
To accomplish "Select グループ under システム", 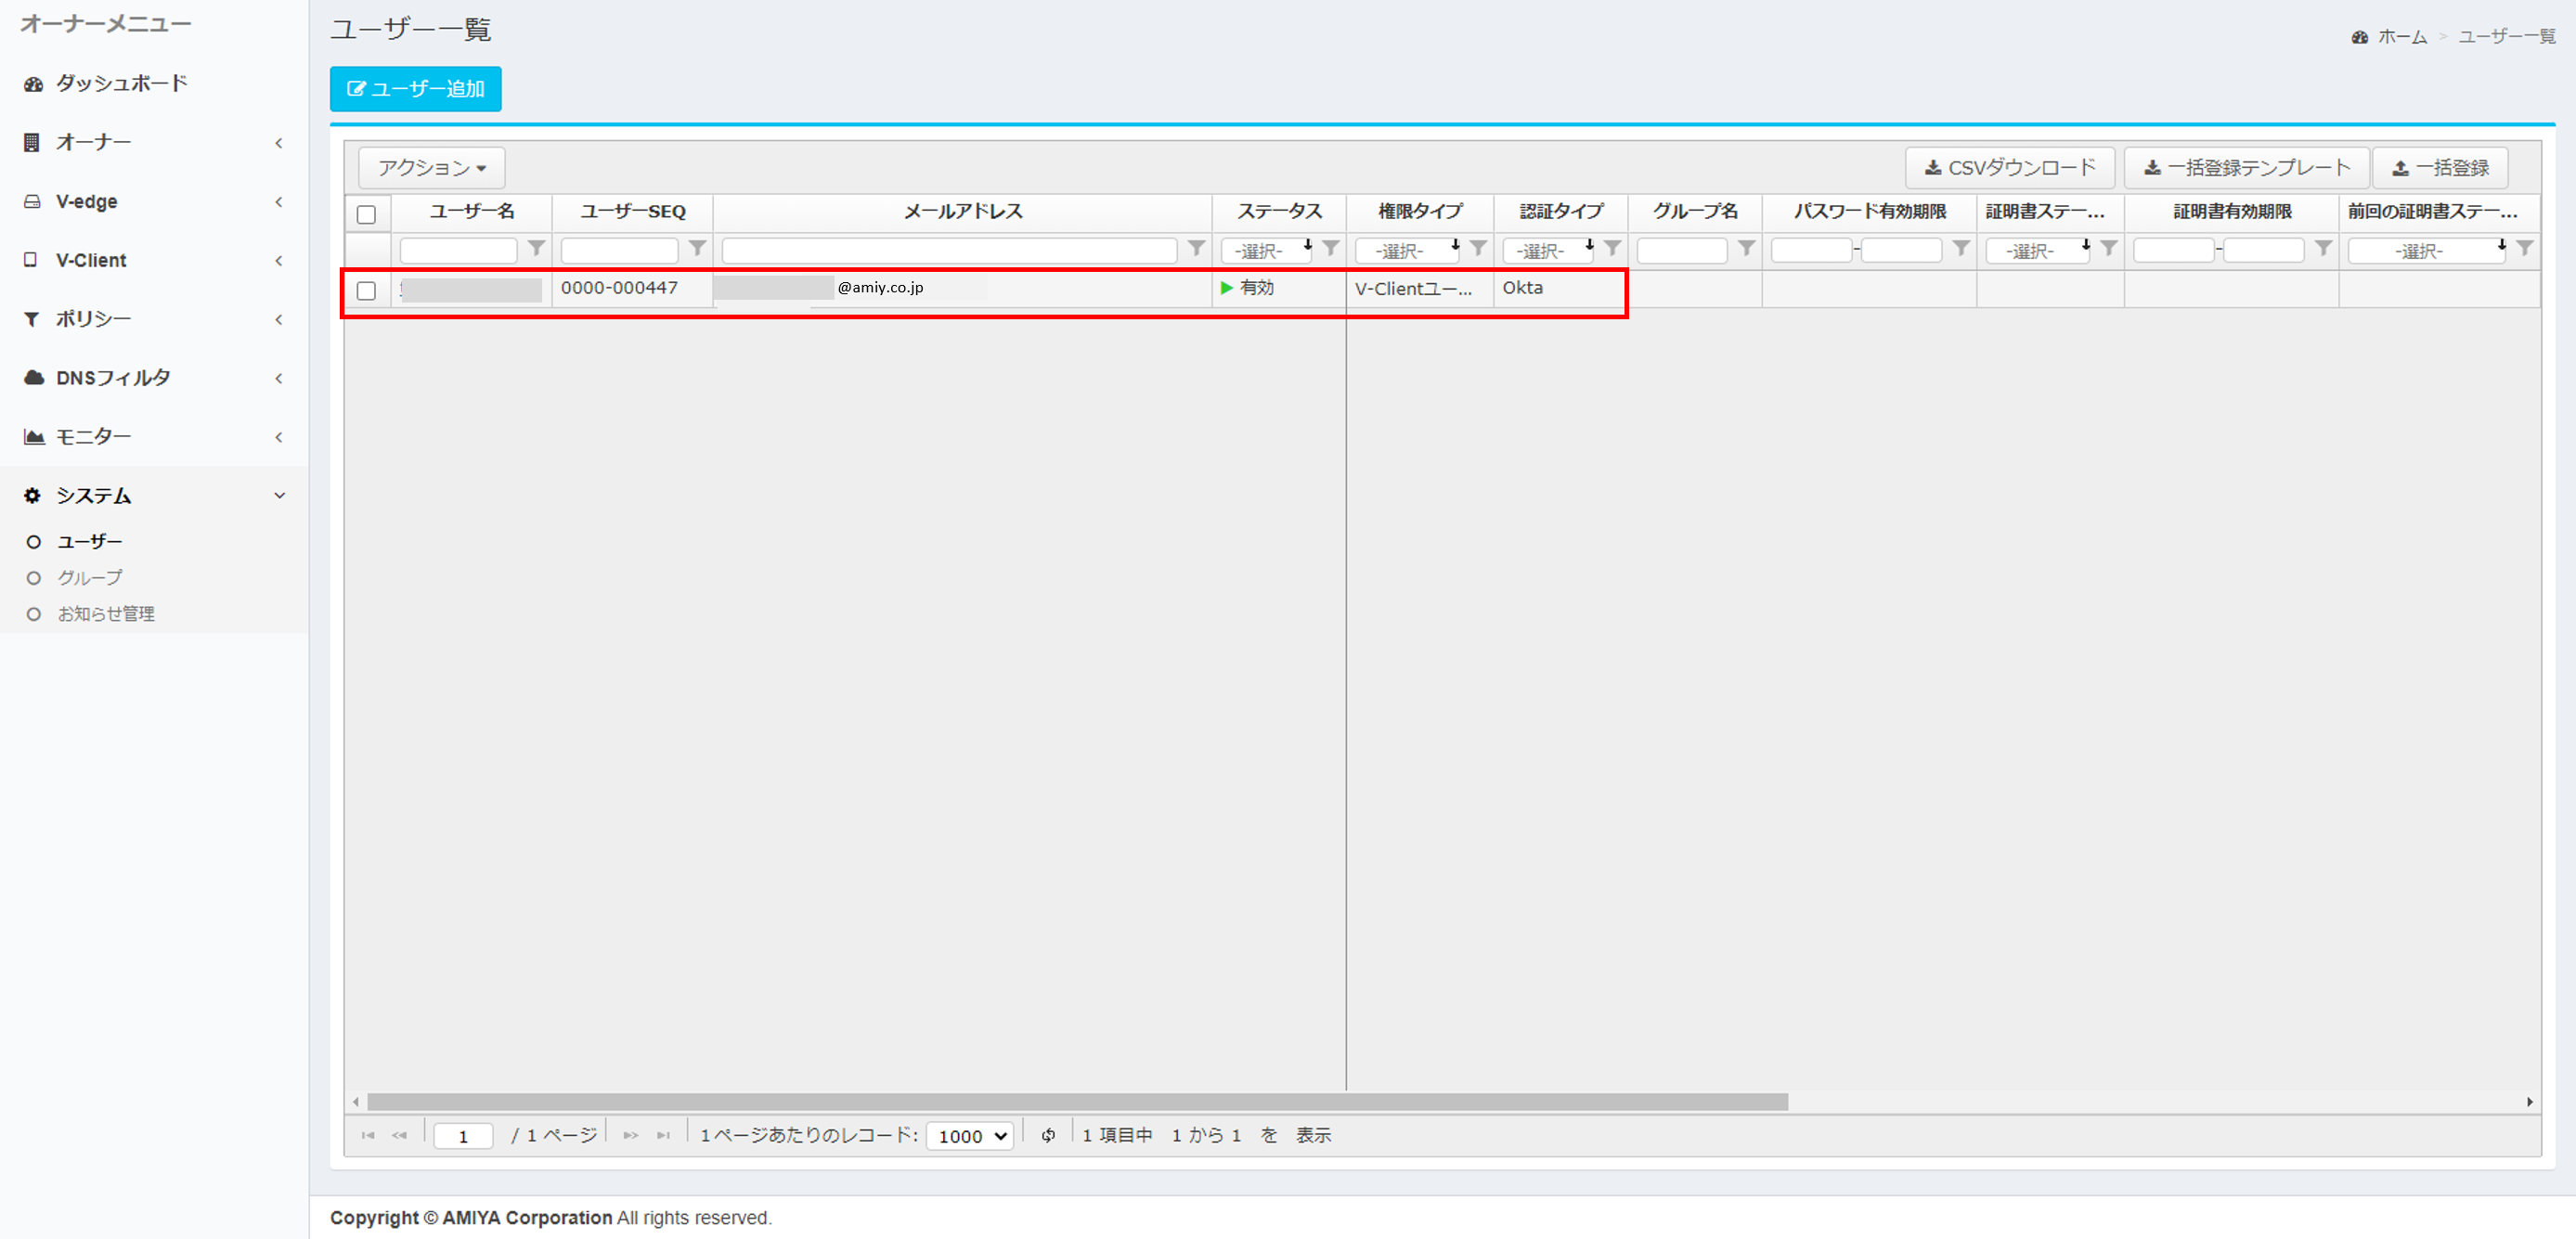I will [x=89, y=577].
